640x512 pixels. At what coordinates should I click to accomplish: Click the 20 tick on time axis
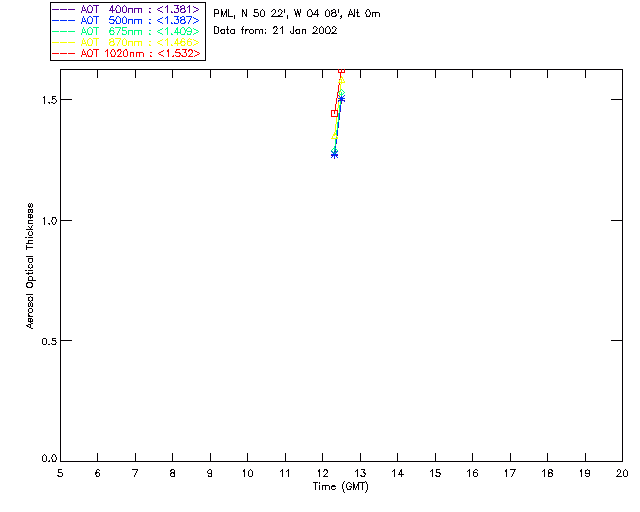pyautogui.click(x=621, y=472)
